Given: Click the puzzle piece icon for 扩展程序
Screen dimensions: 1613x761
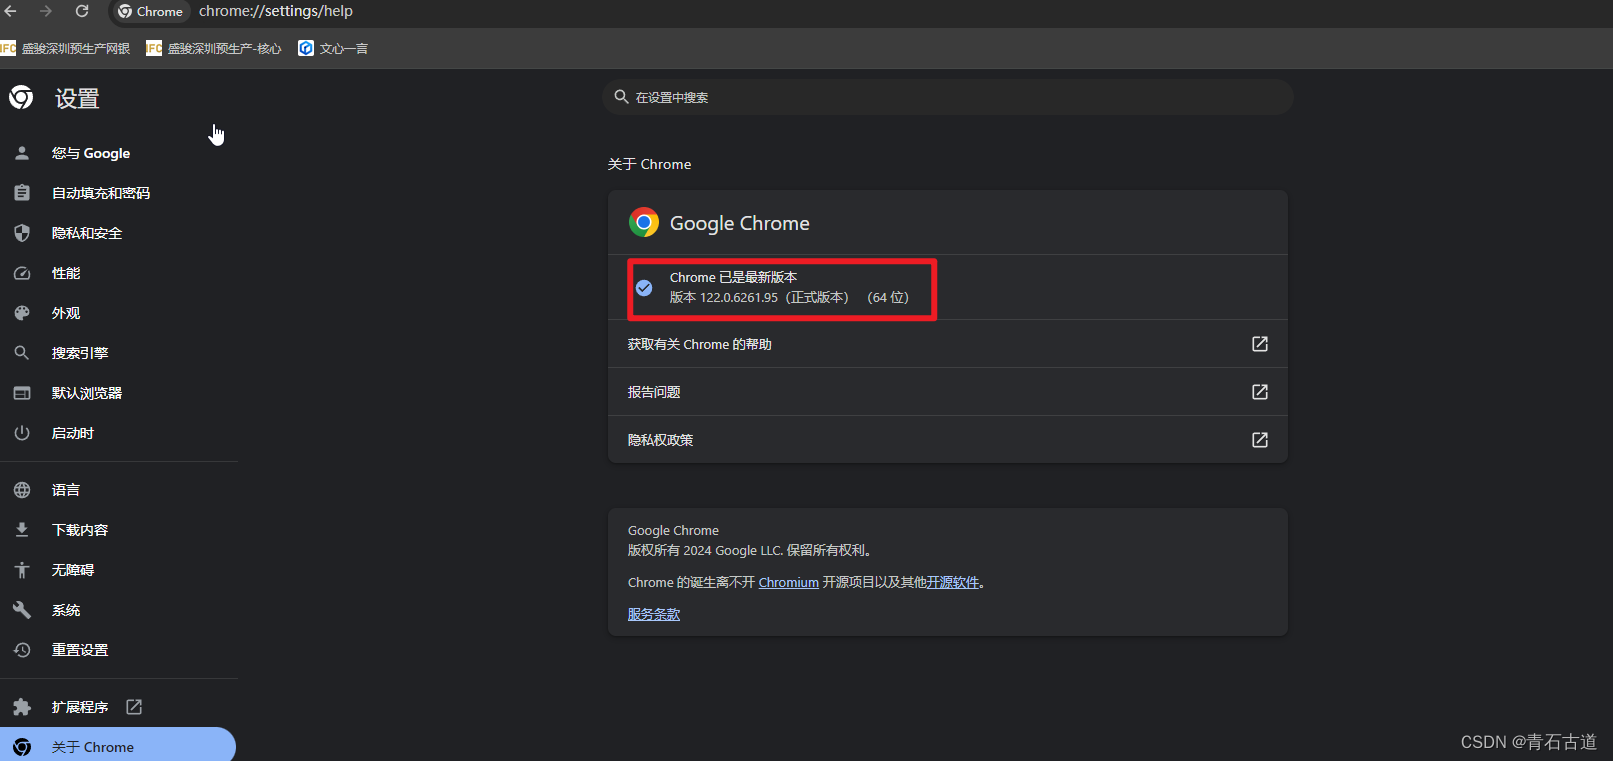Looking at the screenshot, I should coord(22,707).
